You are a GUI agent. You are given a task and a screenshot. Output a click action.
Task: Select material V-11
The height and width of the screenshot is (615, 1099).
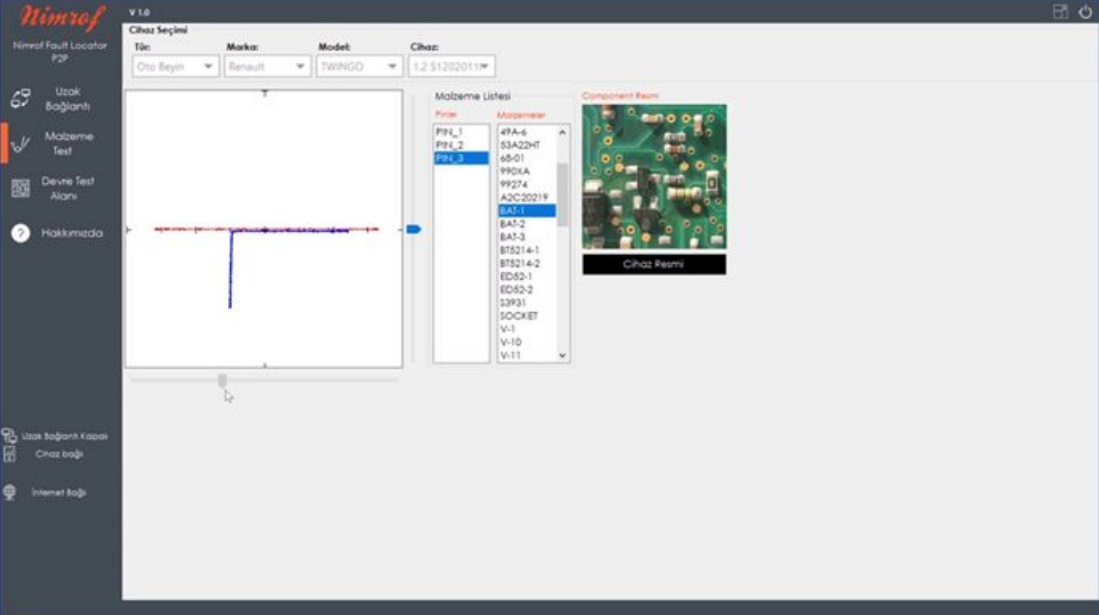click(527, 356)
